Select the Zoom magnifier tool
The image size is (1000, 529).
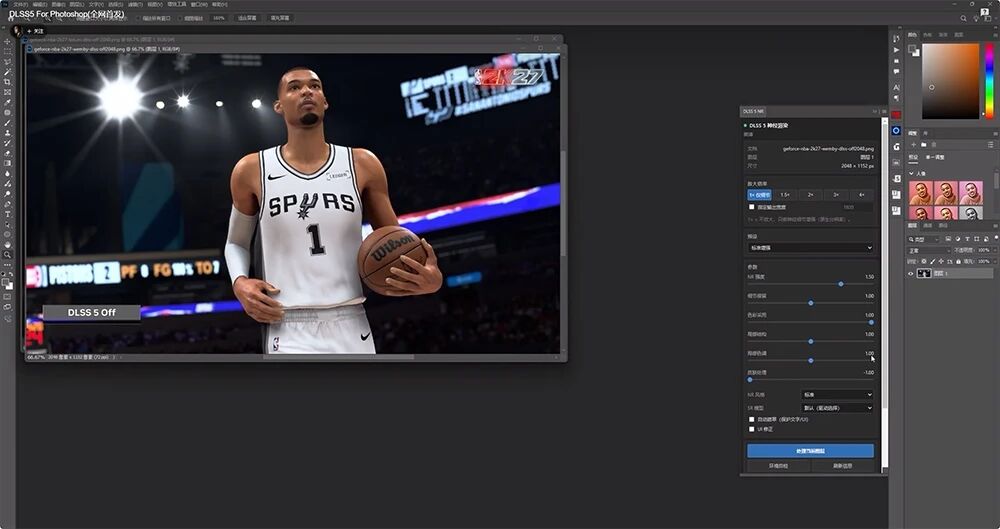pos(8,254)
